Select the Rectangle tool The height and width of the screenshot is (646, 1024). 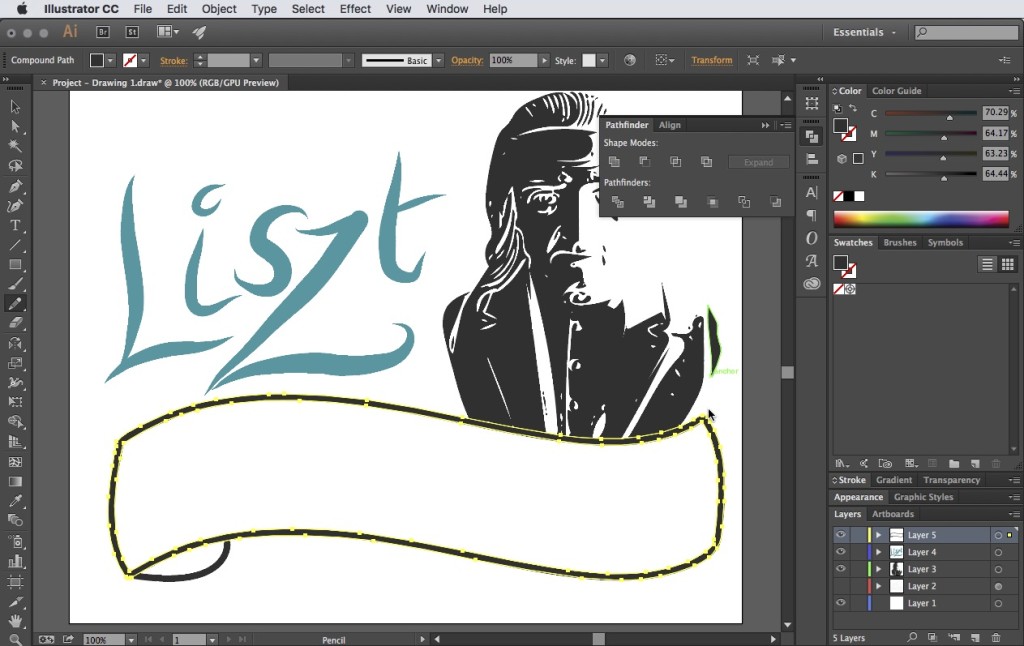15,265
